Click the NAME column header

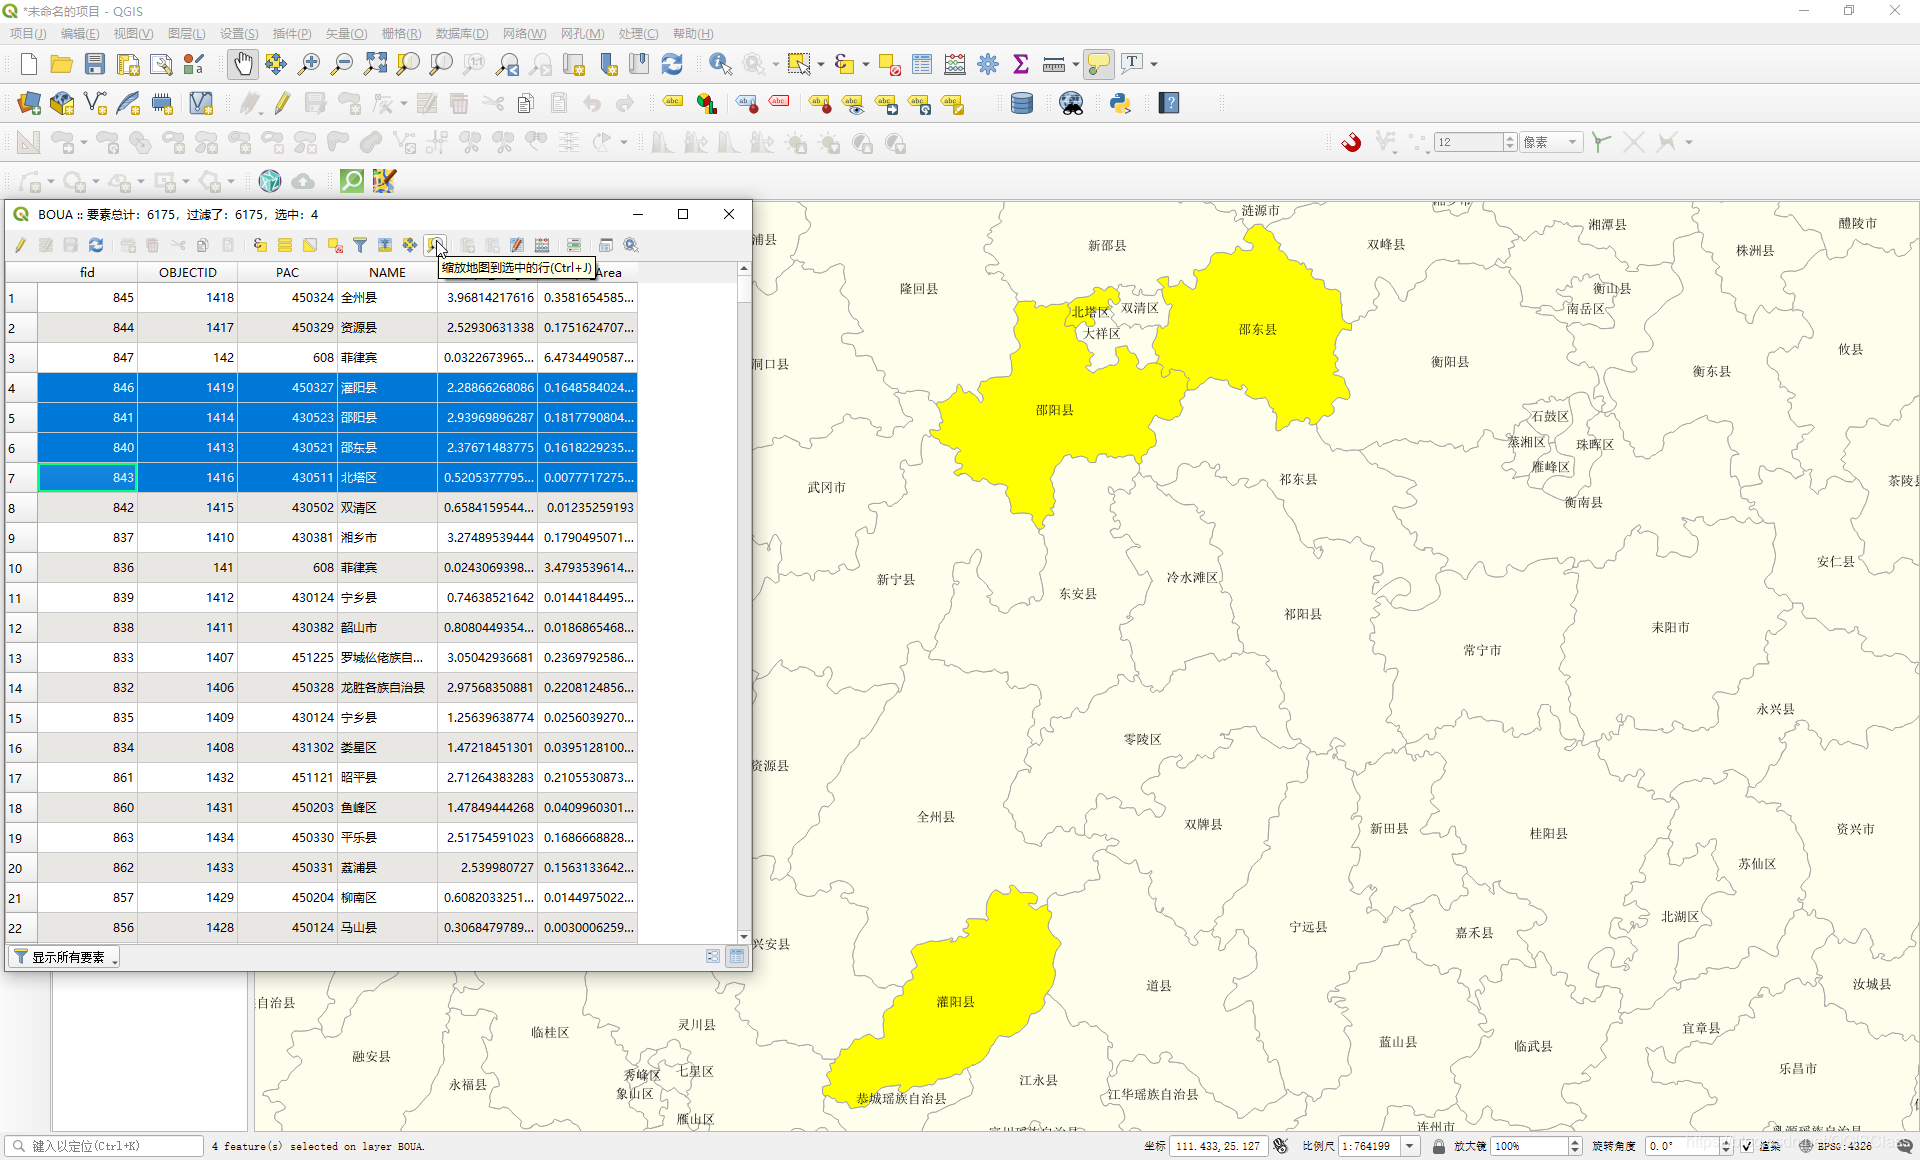pyautogui.click(x=387, y=272)
